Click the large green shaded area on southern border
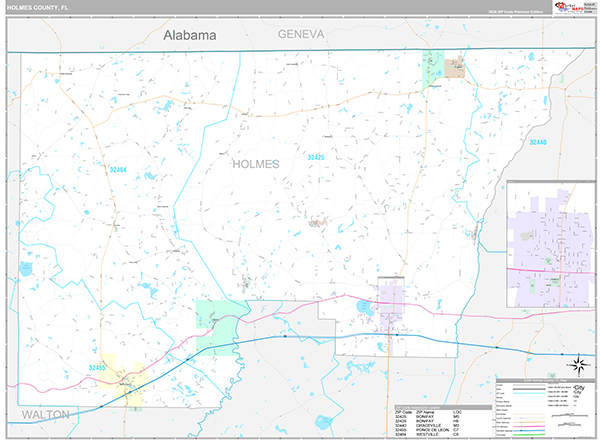 tap(220, 327)
